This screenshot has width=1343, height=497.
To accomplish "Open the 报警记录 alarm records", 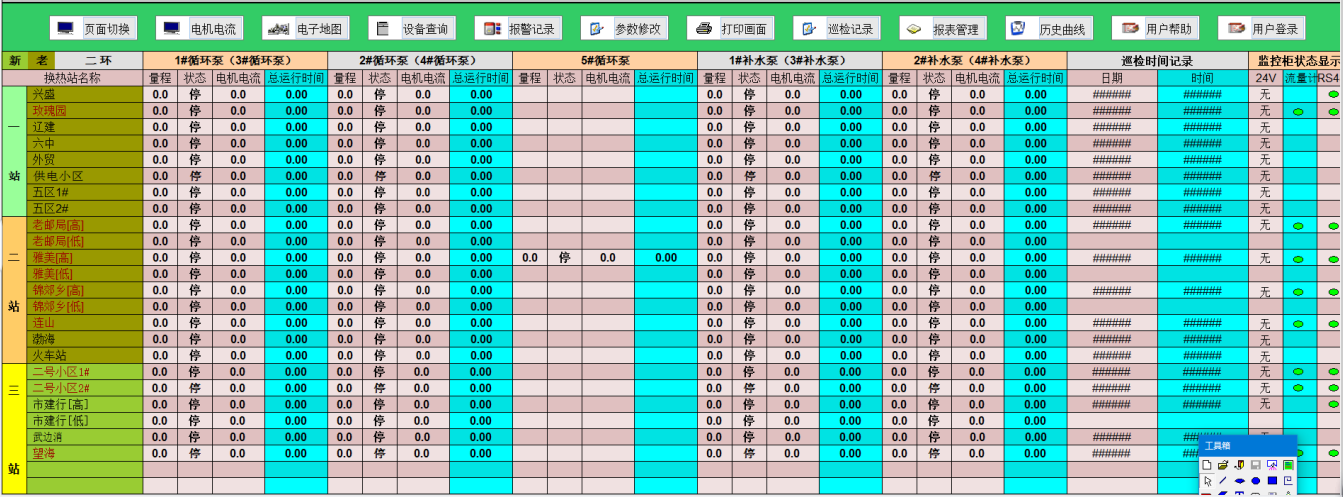I will click(518, 29).
